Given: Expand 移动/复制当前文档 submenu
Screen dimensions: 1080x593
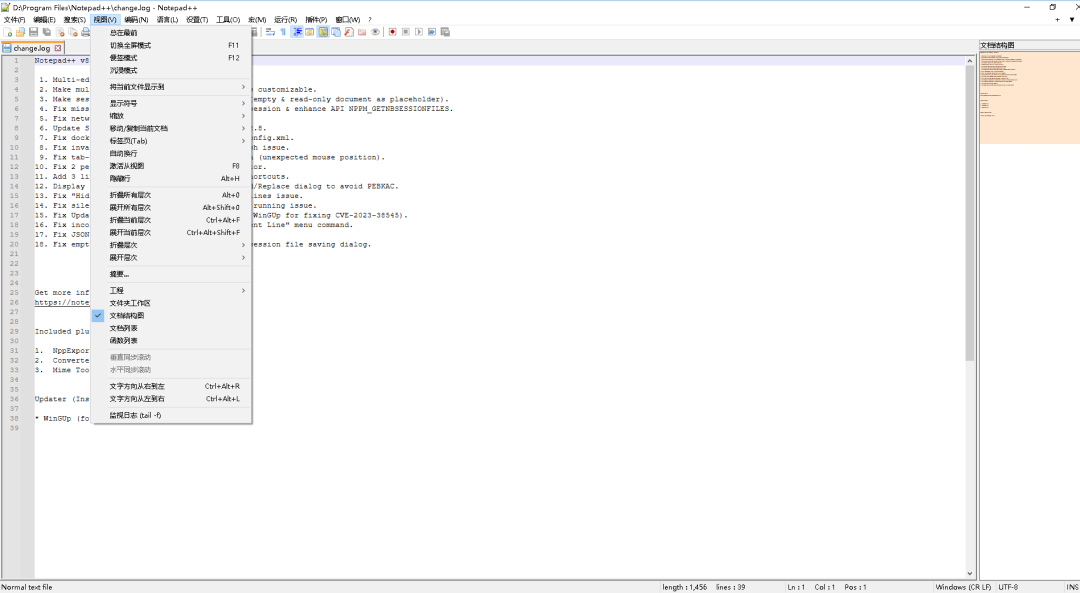Looking at the screenshot, I should pos(172,128).
